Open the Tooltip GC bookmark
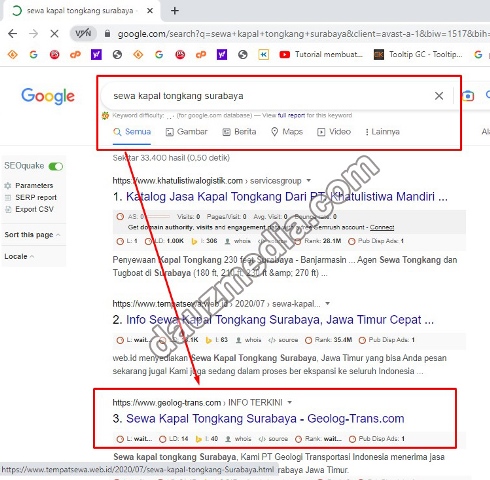This screenshot has height=480, width=490. tap(418, 54)
